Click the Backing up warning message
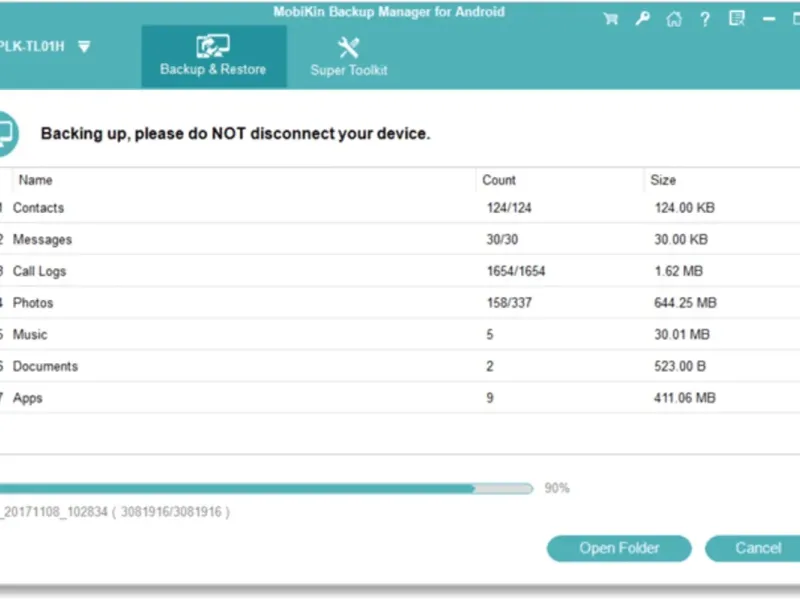800x600 pixels. click(x=235, y=133)
